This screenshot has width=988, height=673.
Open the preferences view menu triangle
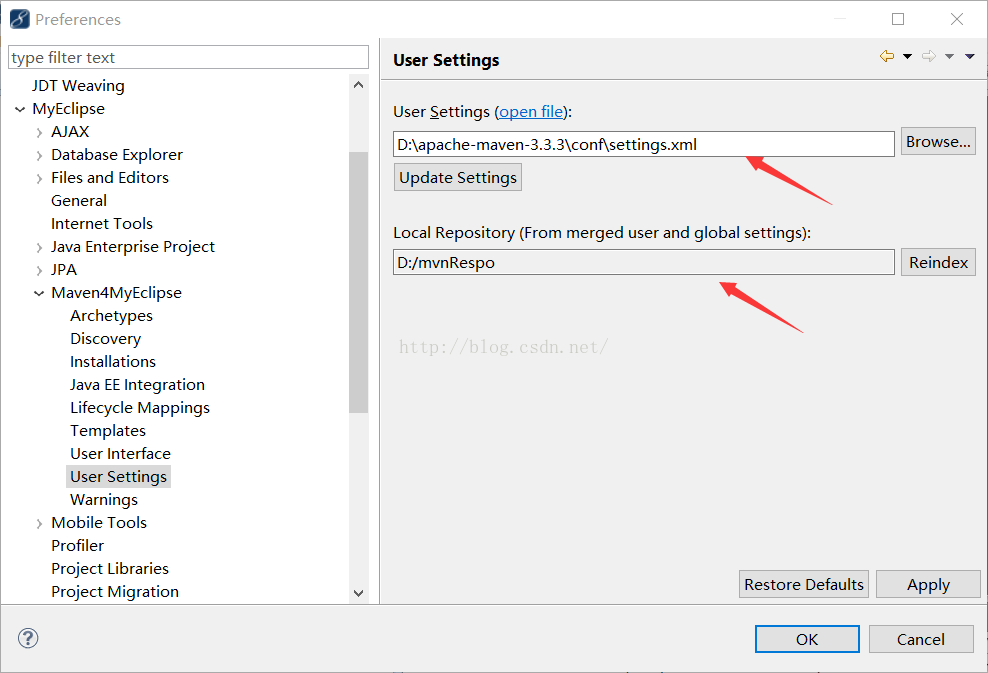970,56
